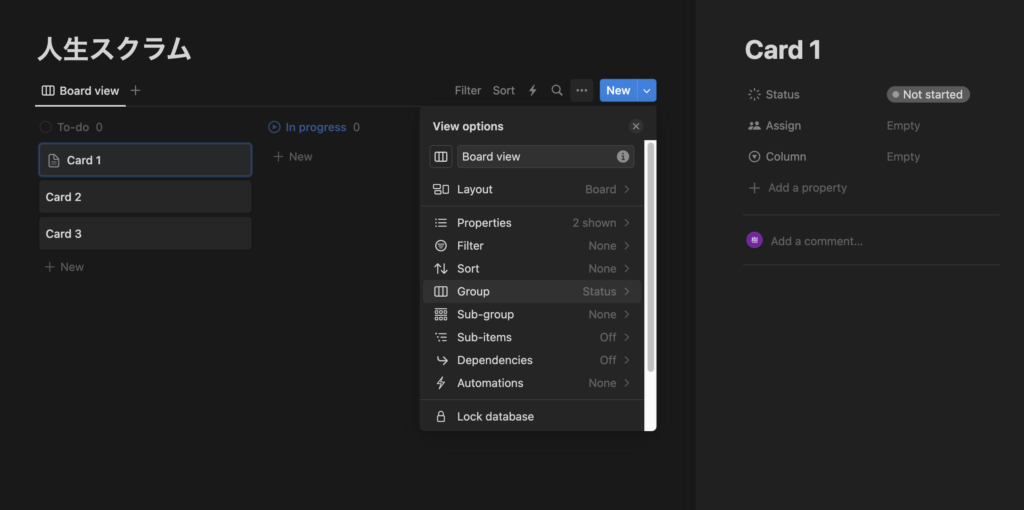Click the user avatar beside comment field
The height and width of the screenshot is (510, 1024).
click(755, 241)
